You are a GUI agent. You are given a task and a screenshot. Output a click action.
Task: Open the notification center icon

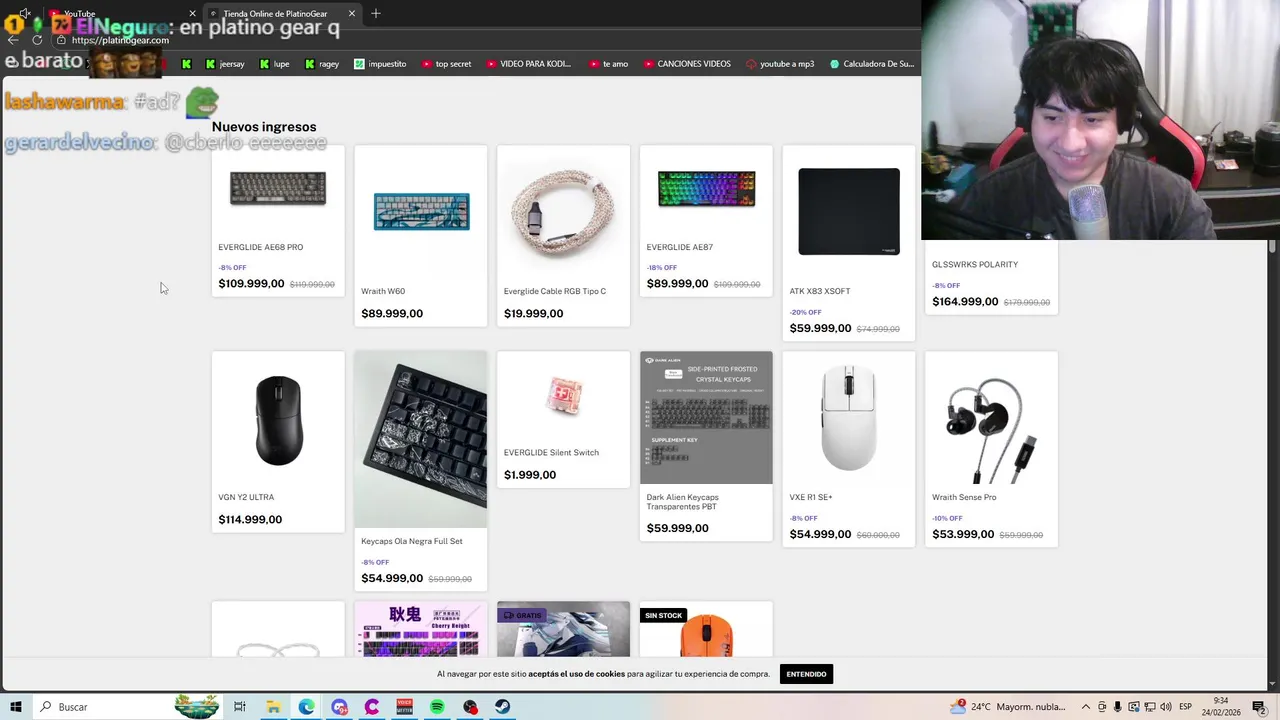(x=1259, y=707)
